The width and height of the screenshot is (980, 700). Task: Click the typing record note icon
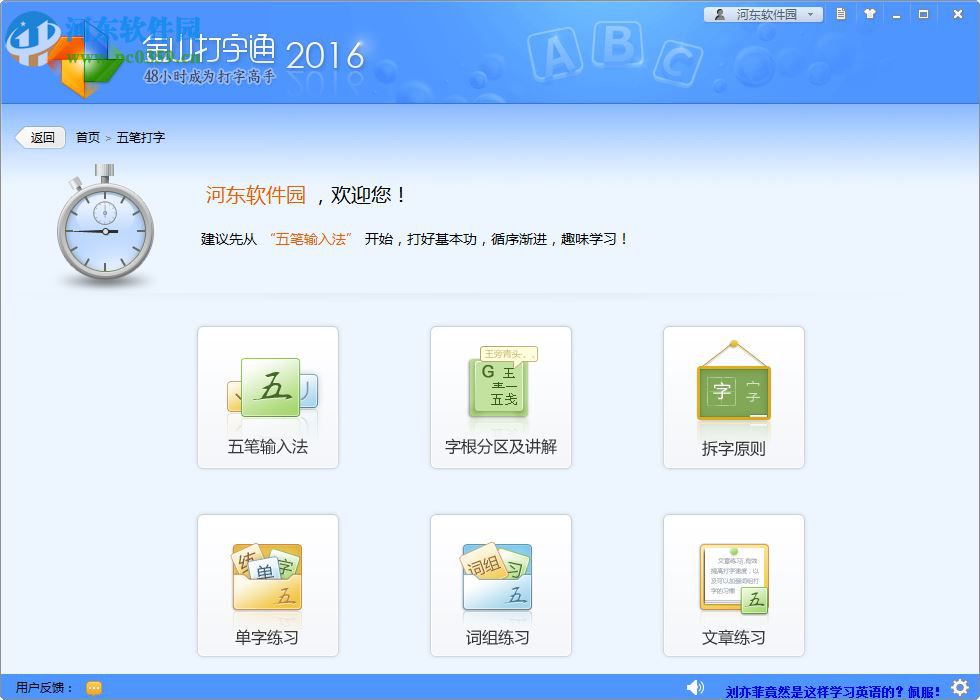click(x=839, y=14)
